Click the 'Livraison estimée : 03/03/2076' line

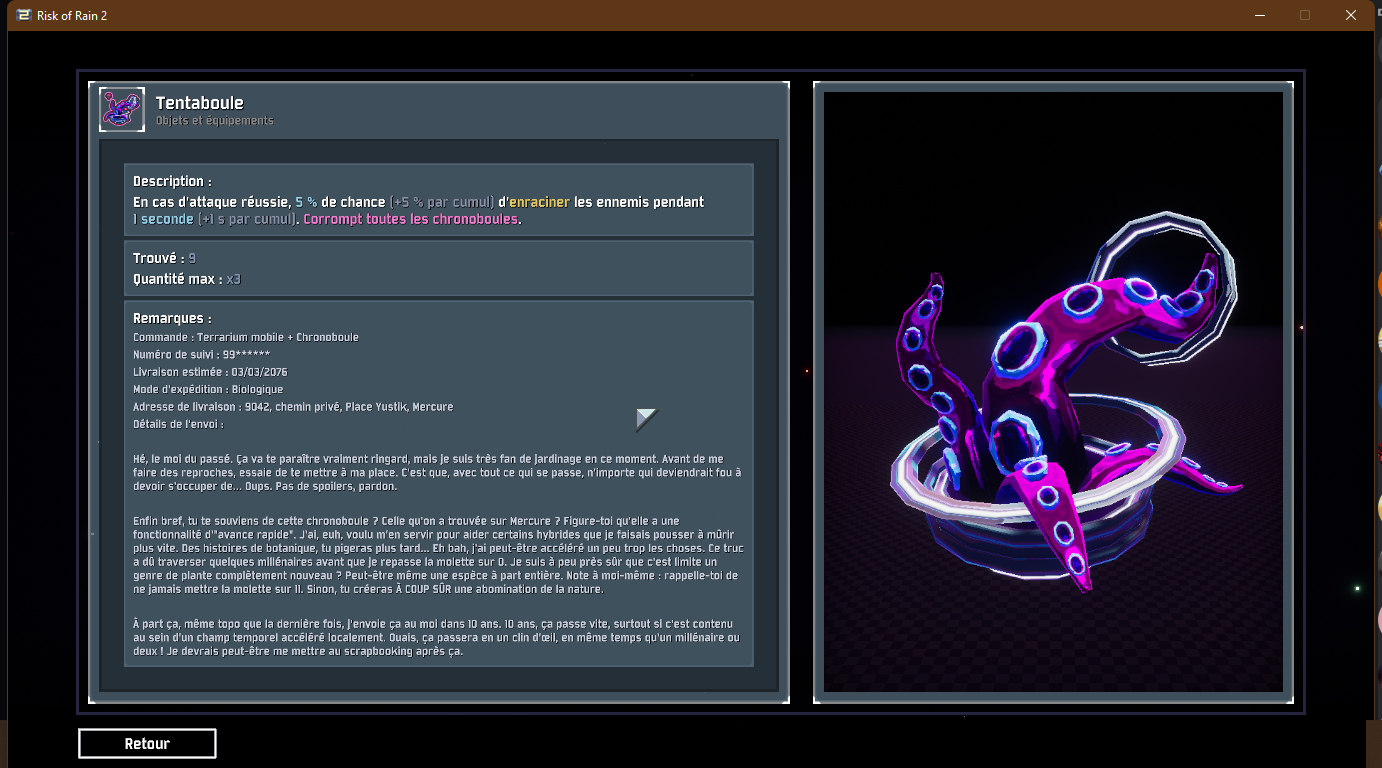pos(210,372)
